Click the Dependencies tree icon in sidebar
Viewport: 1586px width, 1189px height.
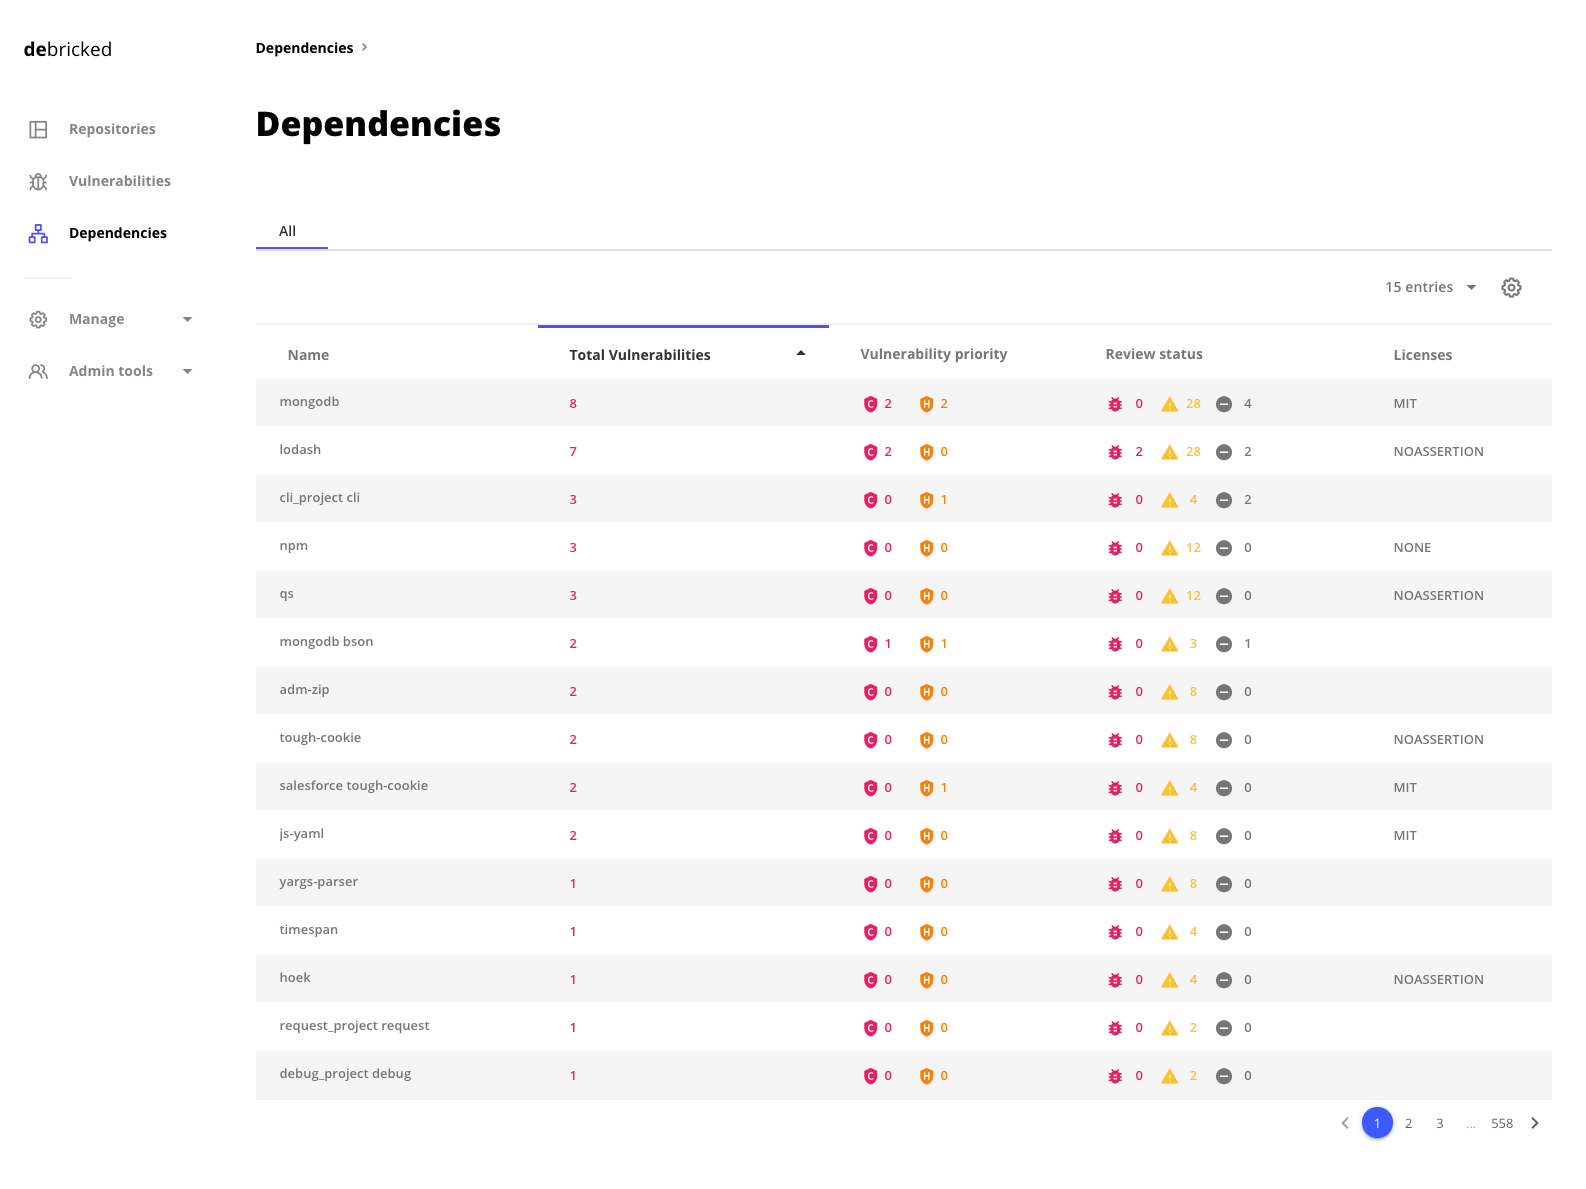[38, 233]
